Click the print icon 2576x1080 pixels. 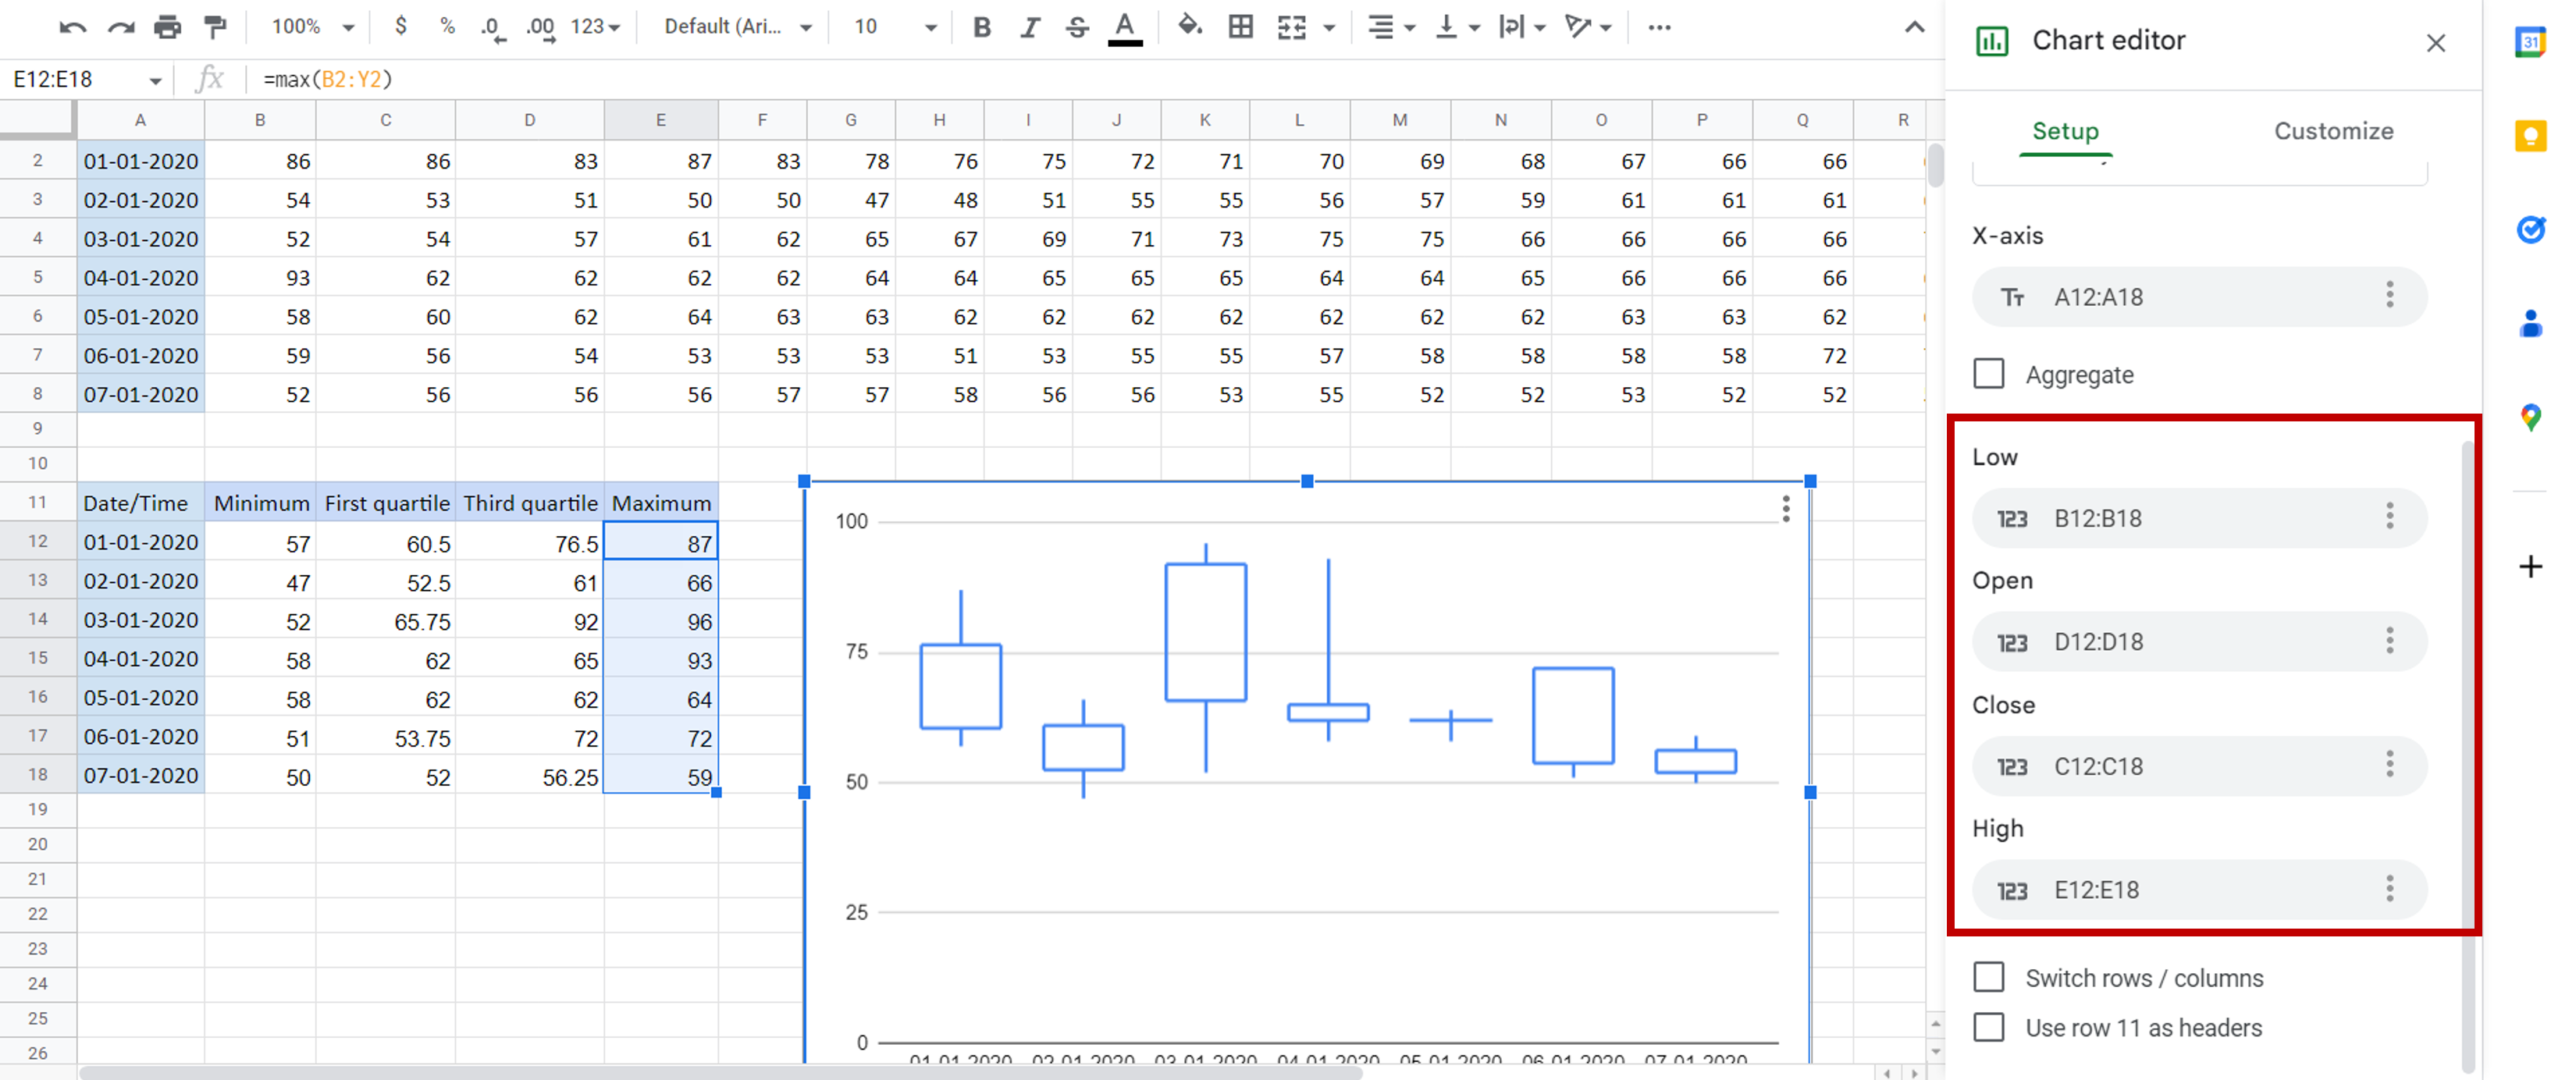pos(168,27)
